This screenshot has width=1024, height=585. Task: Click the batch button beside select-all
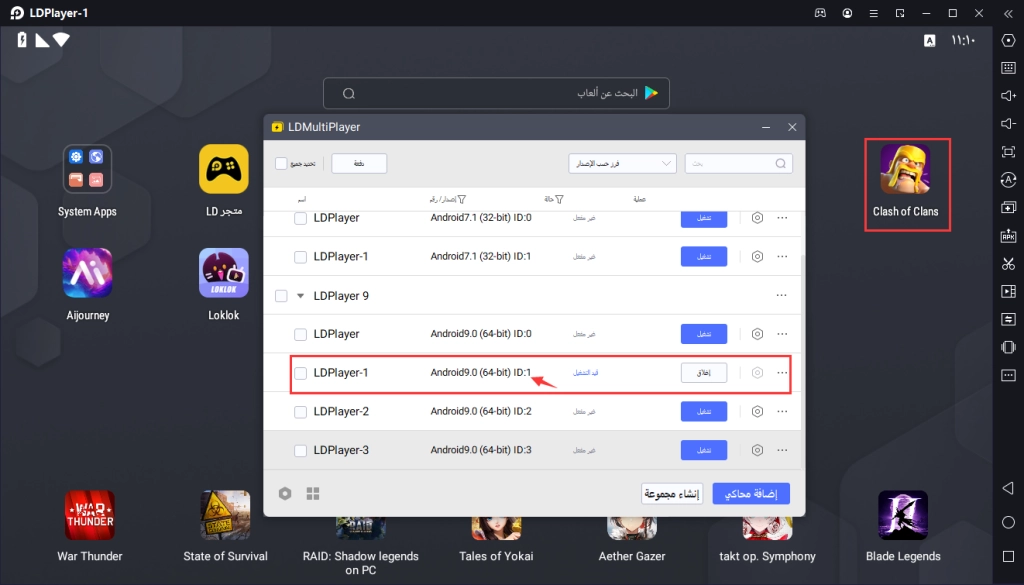(359, 163)
